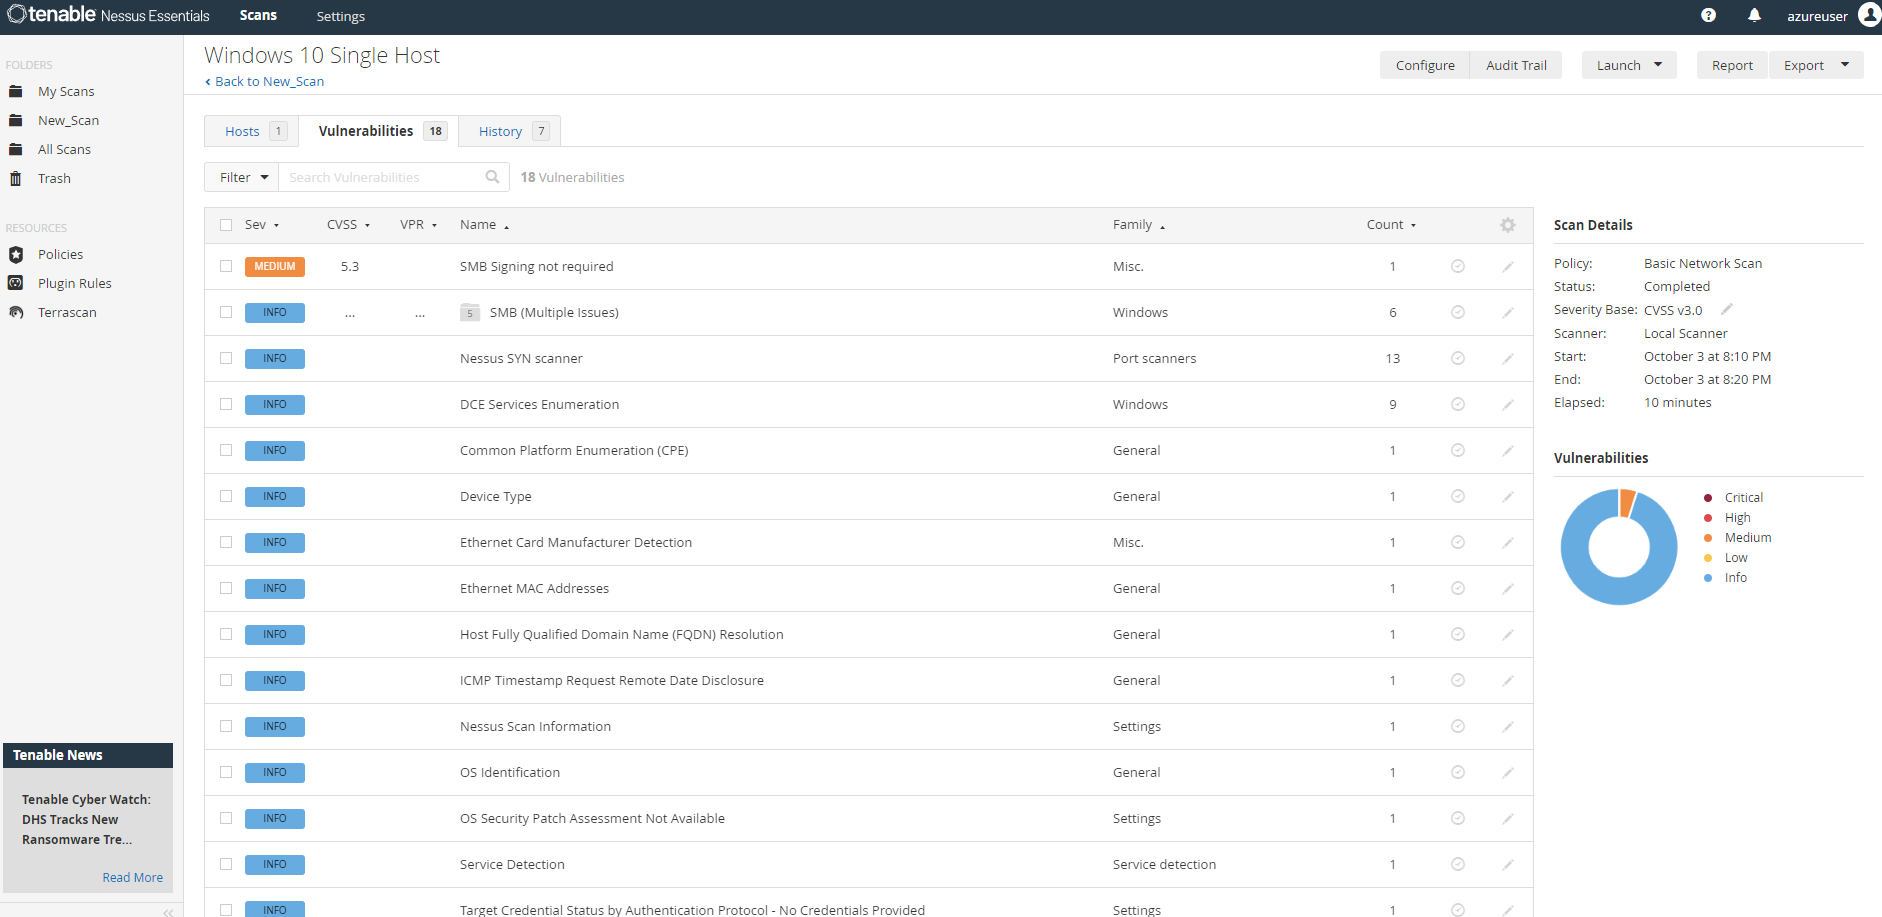Read More of Tenable News

[x=132, y=878]
